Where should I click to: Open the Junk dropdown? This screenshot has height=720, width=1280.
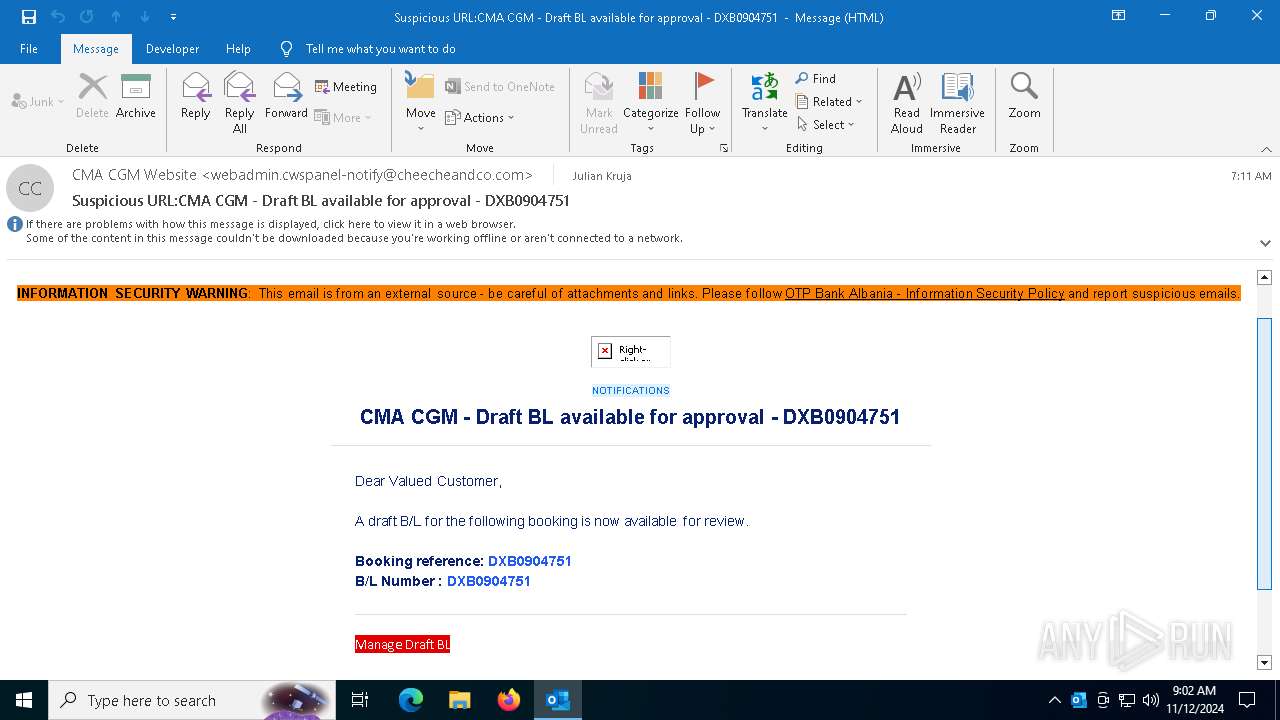[38, 101]
